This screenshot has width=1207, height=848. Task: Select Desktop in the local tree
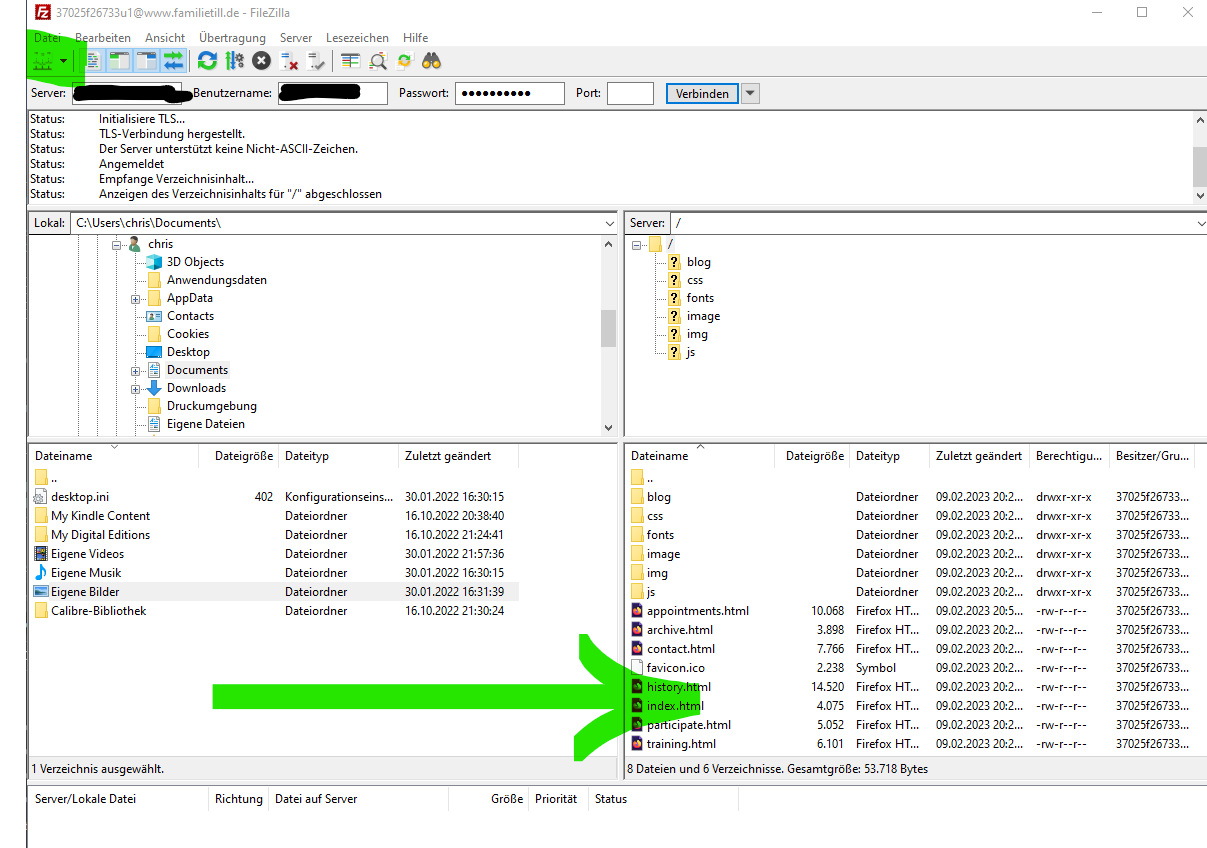tap(188, 352)
